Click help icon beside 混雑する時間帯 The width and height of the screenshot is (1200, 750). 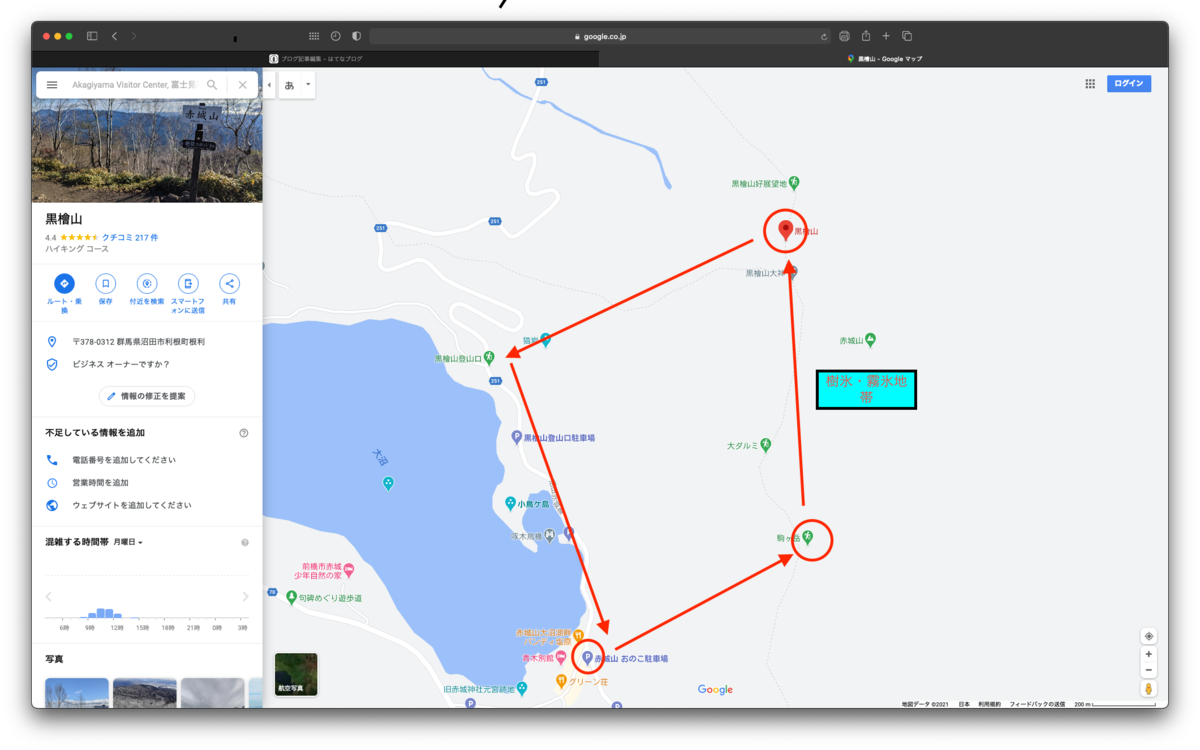tap(245, 542)
